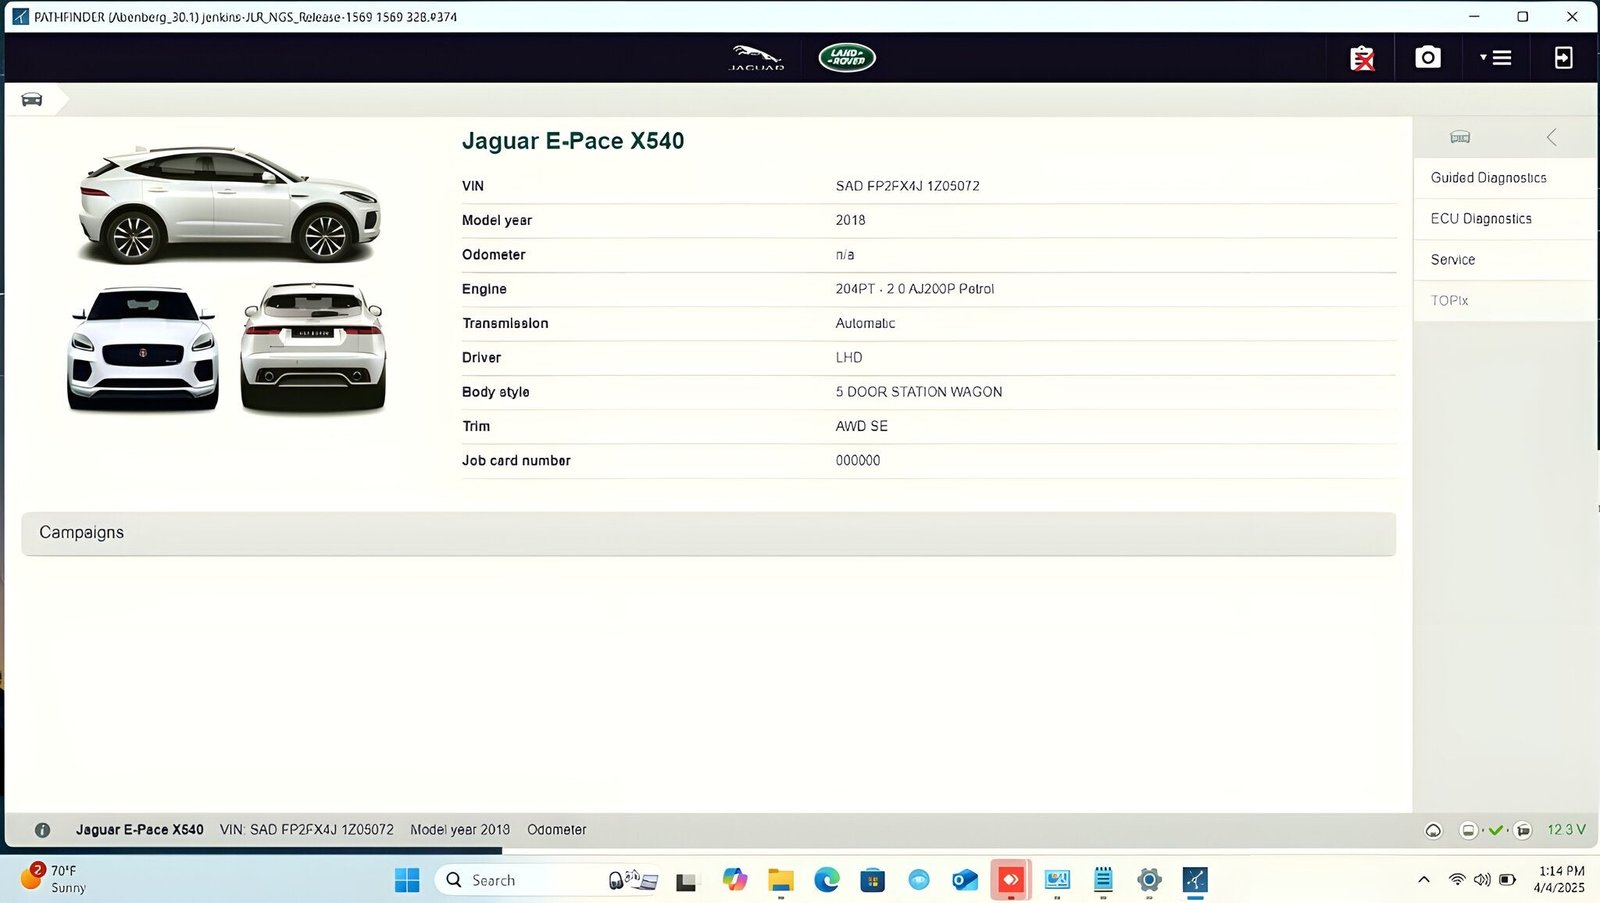Click the Driver value LHD

pos(849,358)
